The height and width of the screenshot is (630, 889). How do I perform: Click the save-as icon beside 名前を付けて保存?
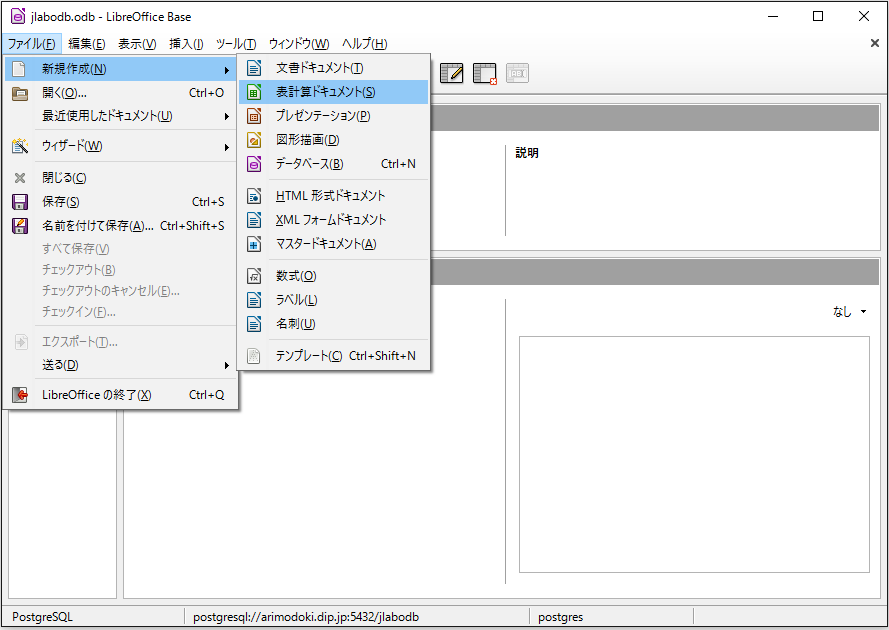click(x=20, y=226)
